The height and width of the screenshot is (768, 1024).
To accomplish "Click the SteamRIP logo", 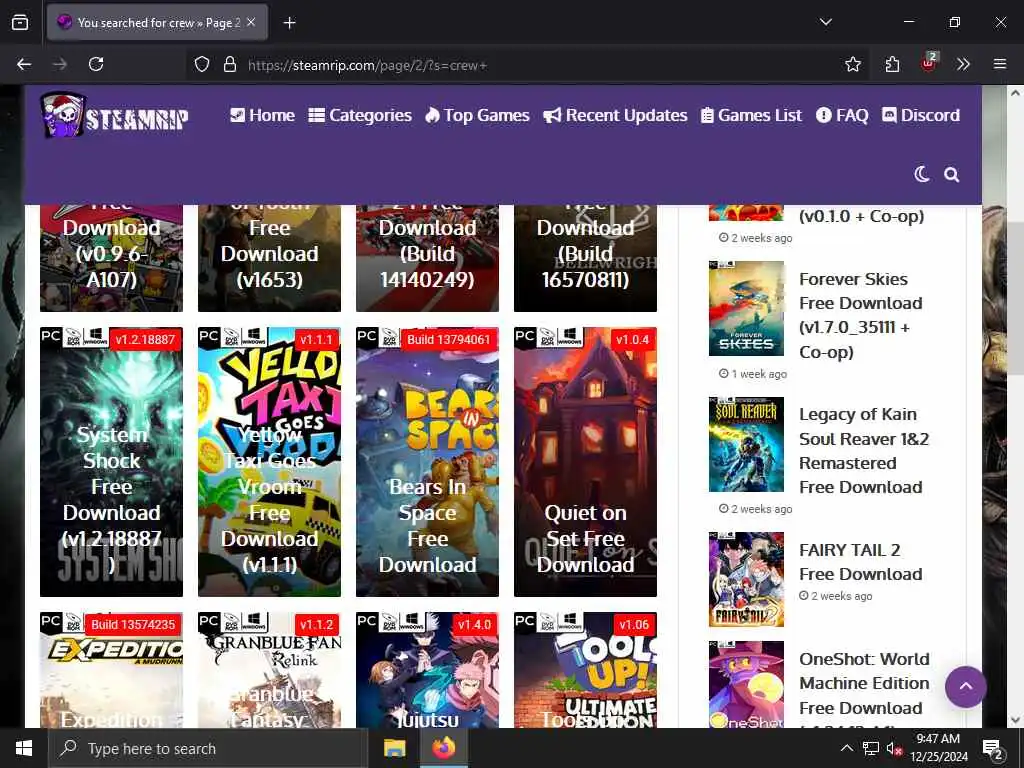I will (115, 116).
